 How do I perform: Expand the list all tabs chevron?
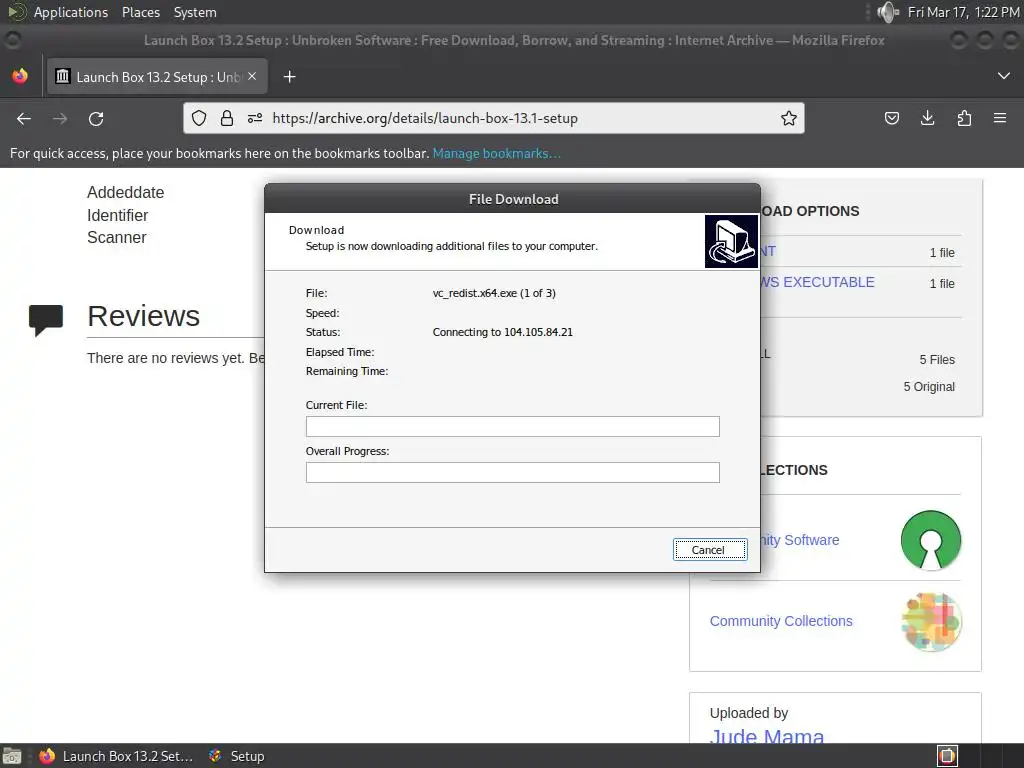click(x=1004, y=76)
